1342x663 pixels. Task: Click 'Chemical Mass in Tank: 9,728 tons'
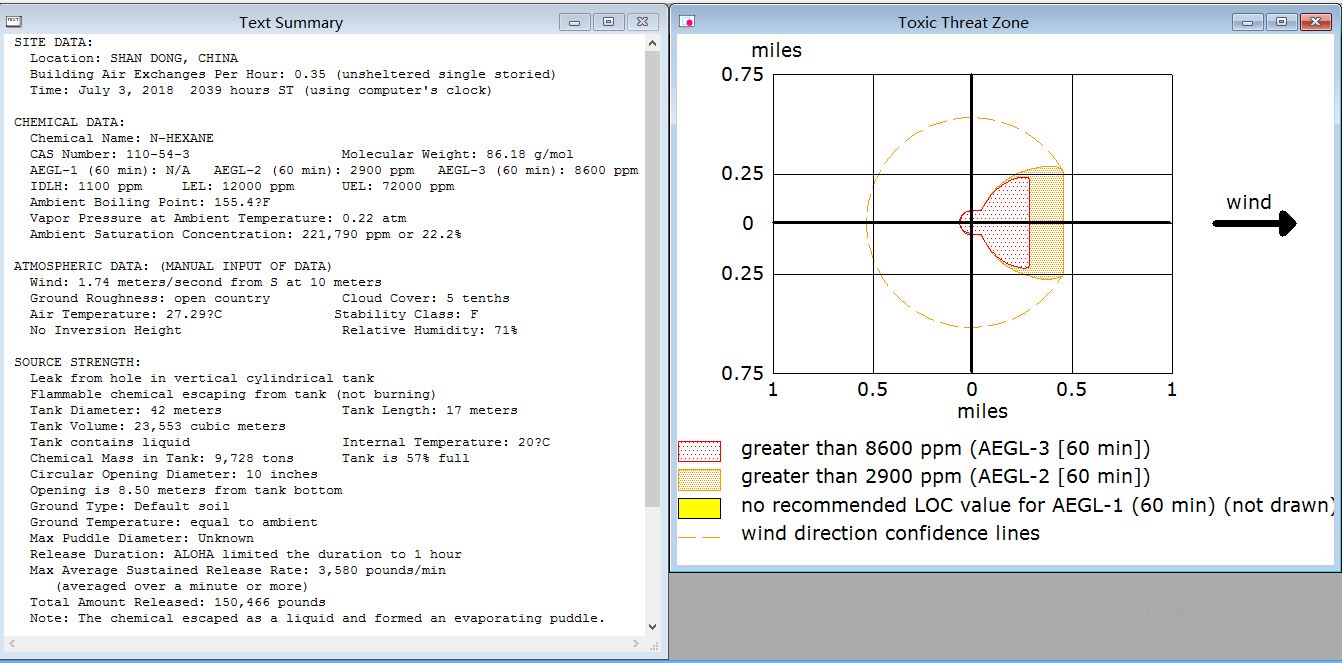[162, 458]
